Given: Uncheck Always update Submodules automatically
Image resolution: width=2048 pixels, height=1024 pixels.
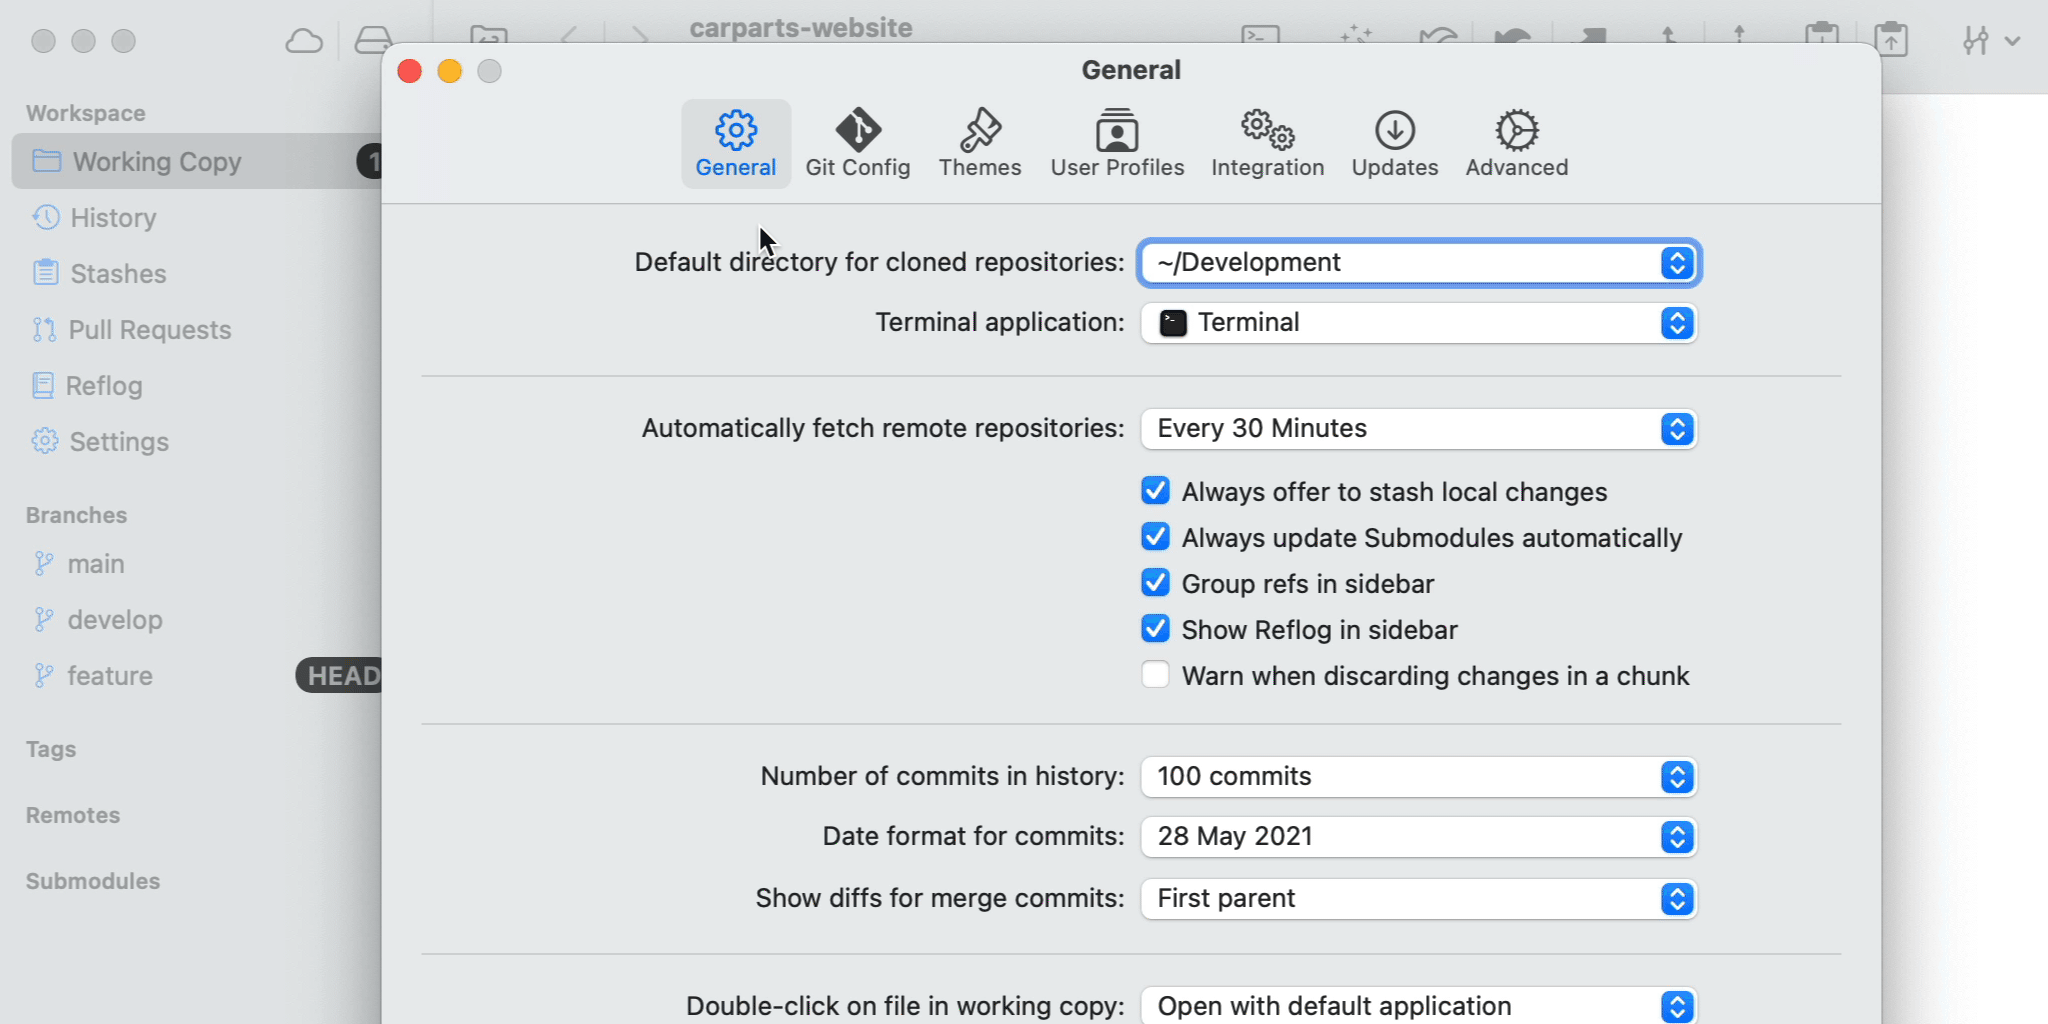Looking at the screenshot, I should tap(1156, 537).
